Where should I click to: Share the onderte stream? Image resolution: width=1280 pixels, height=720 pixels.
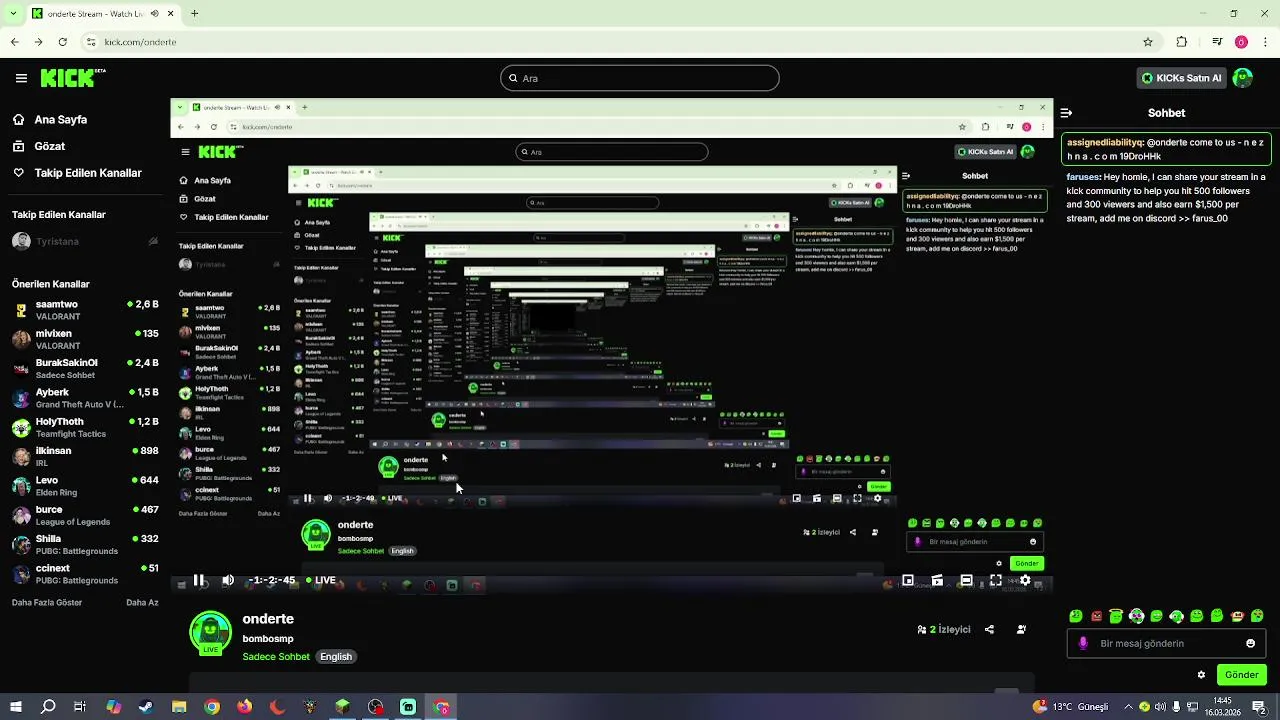tap(989, 630)
